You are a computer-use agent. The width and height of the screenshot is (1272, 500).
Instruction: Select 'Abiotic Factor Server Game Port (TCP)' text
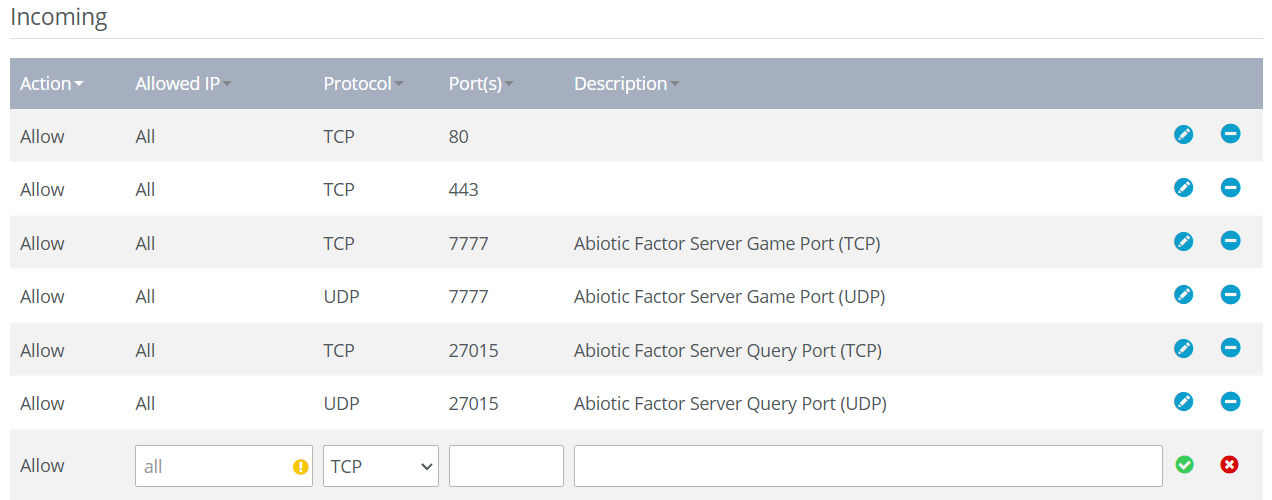(727, 244)
